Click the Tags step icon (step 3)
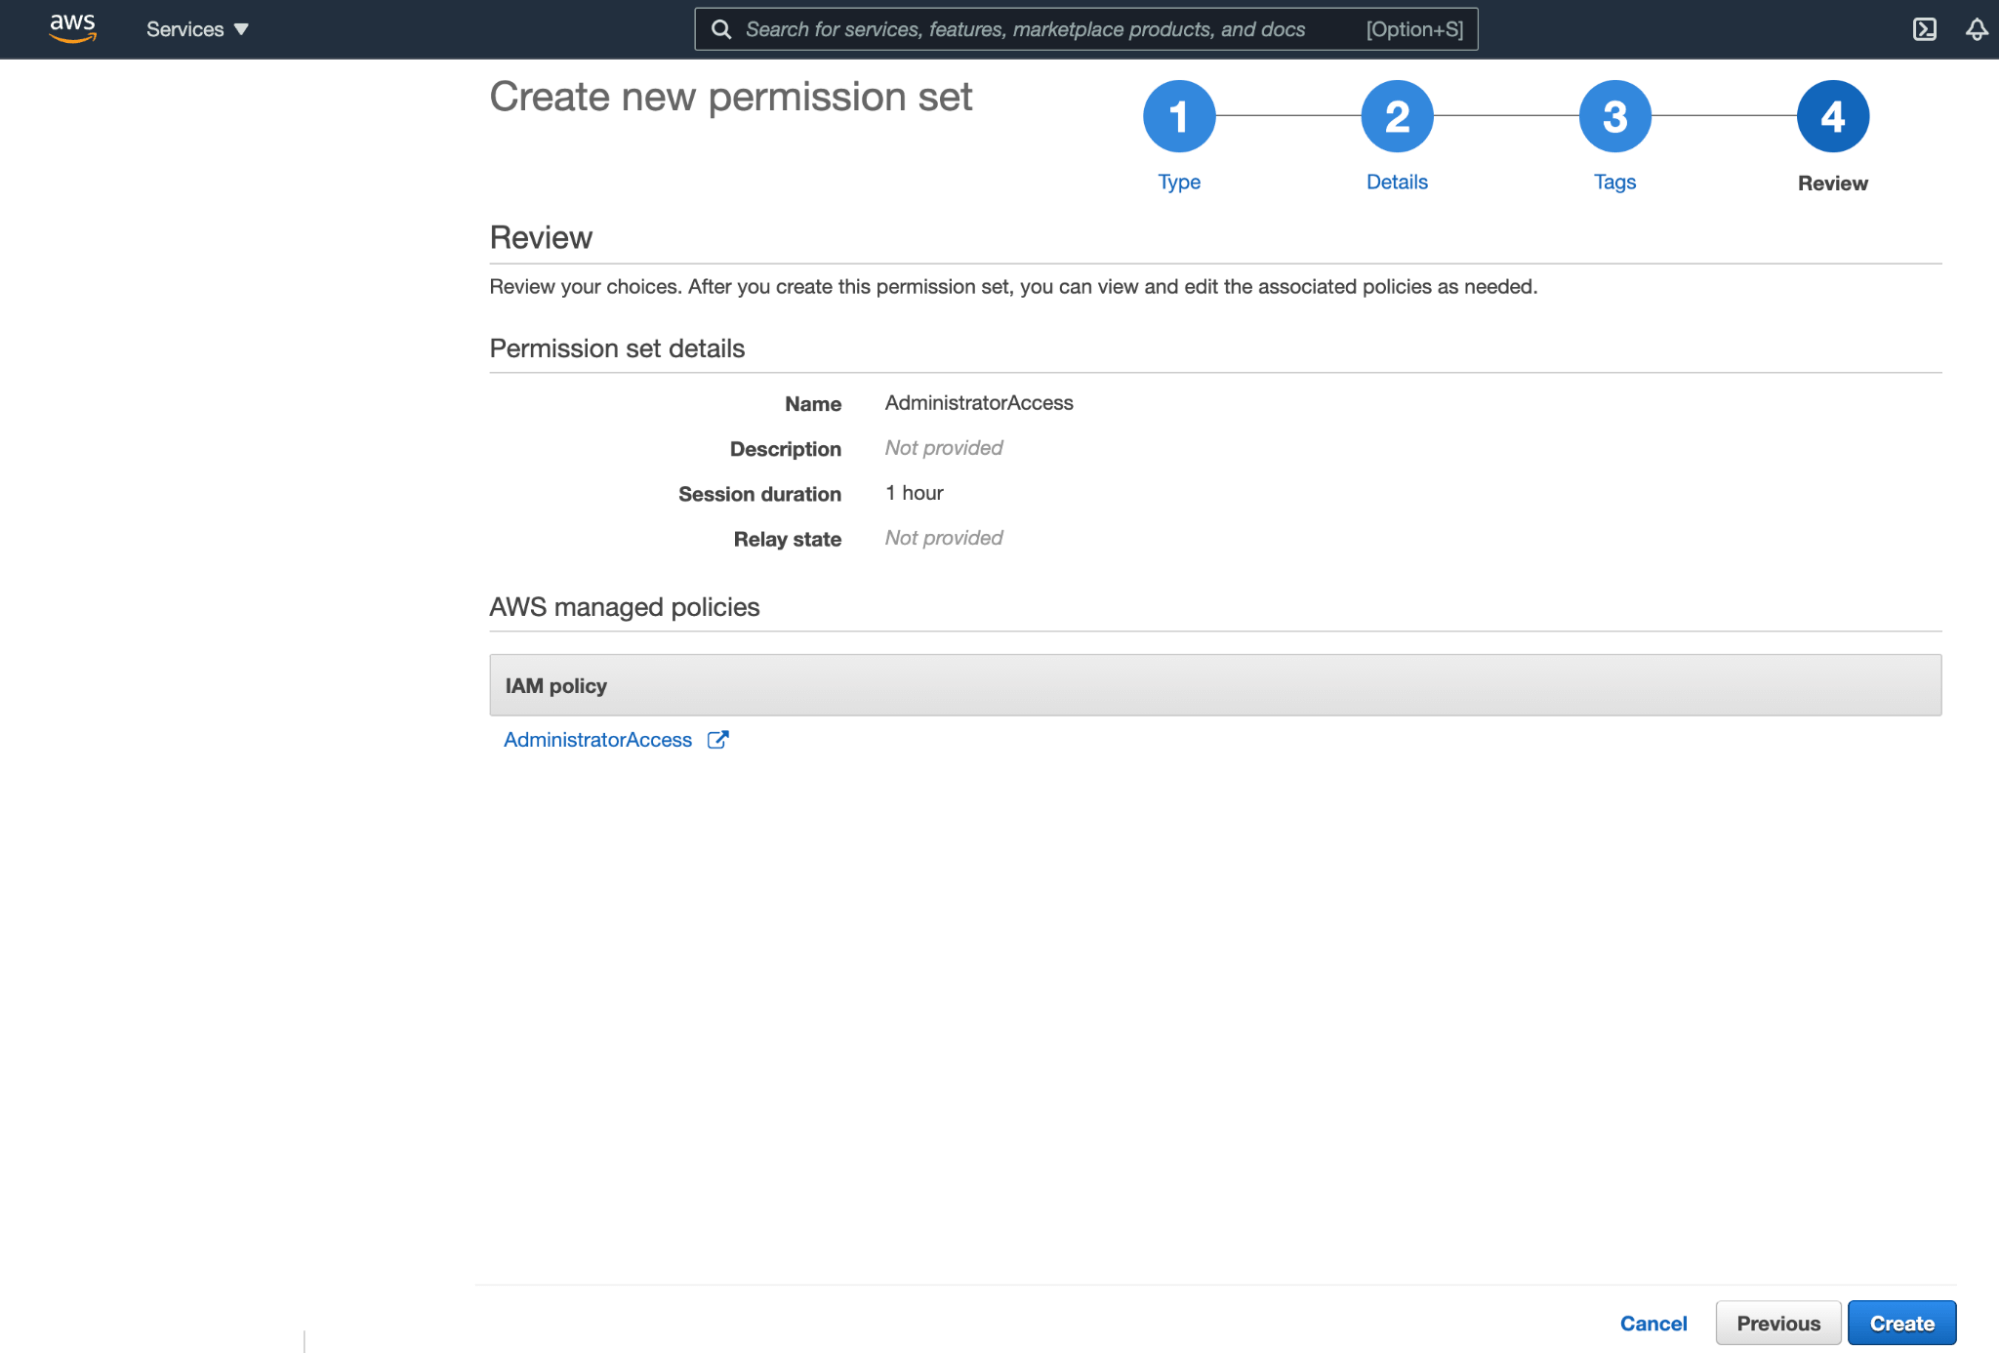Screen dimensions: 1999x1353 1614,116
